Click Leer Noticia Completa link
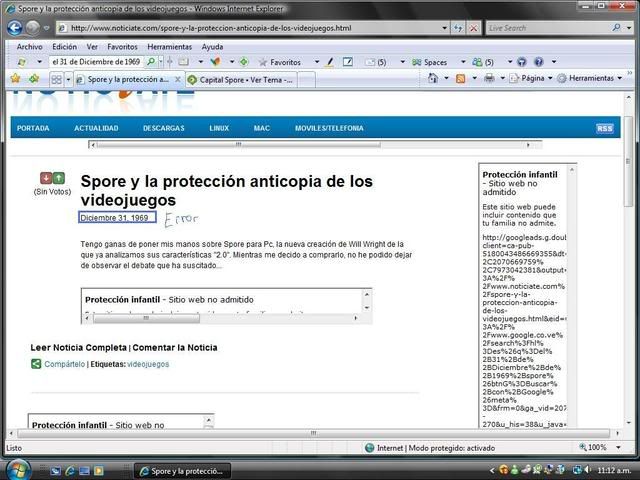The width and height of the screenshot is (640, 480). (x=78, y=347)
